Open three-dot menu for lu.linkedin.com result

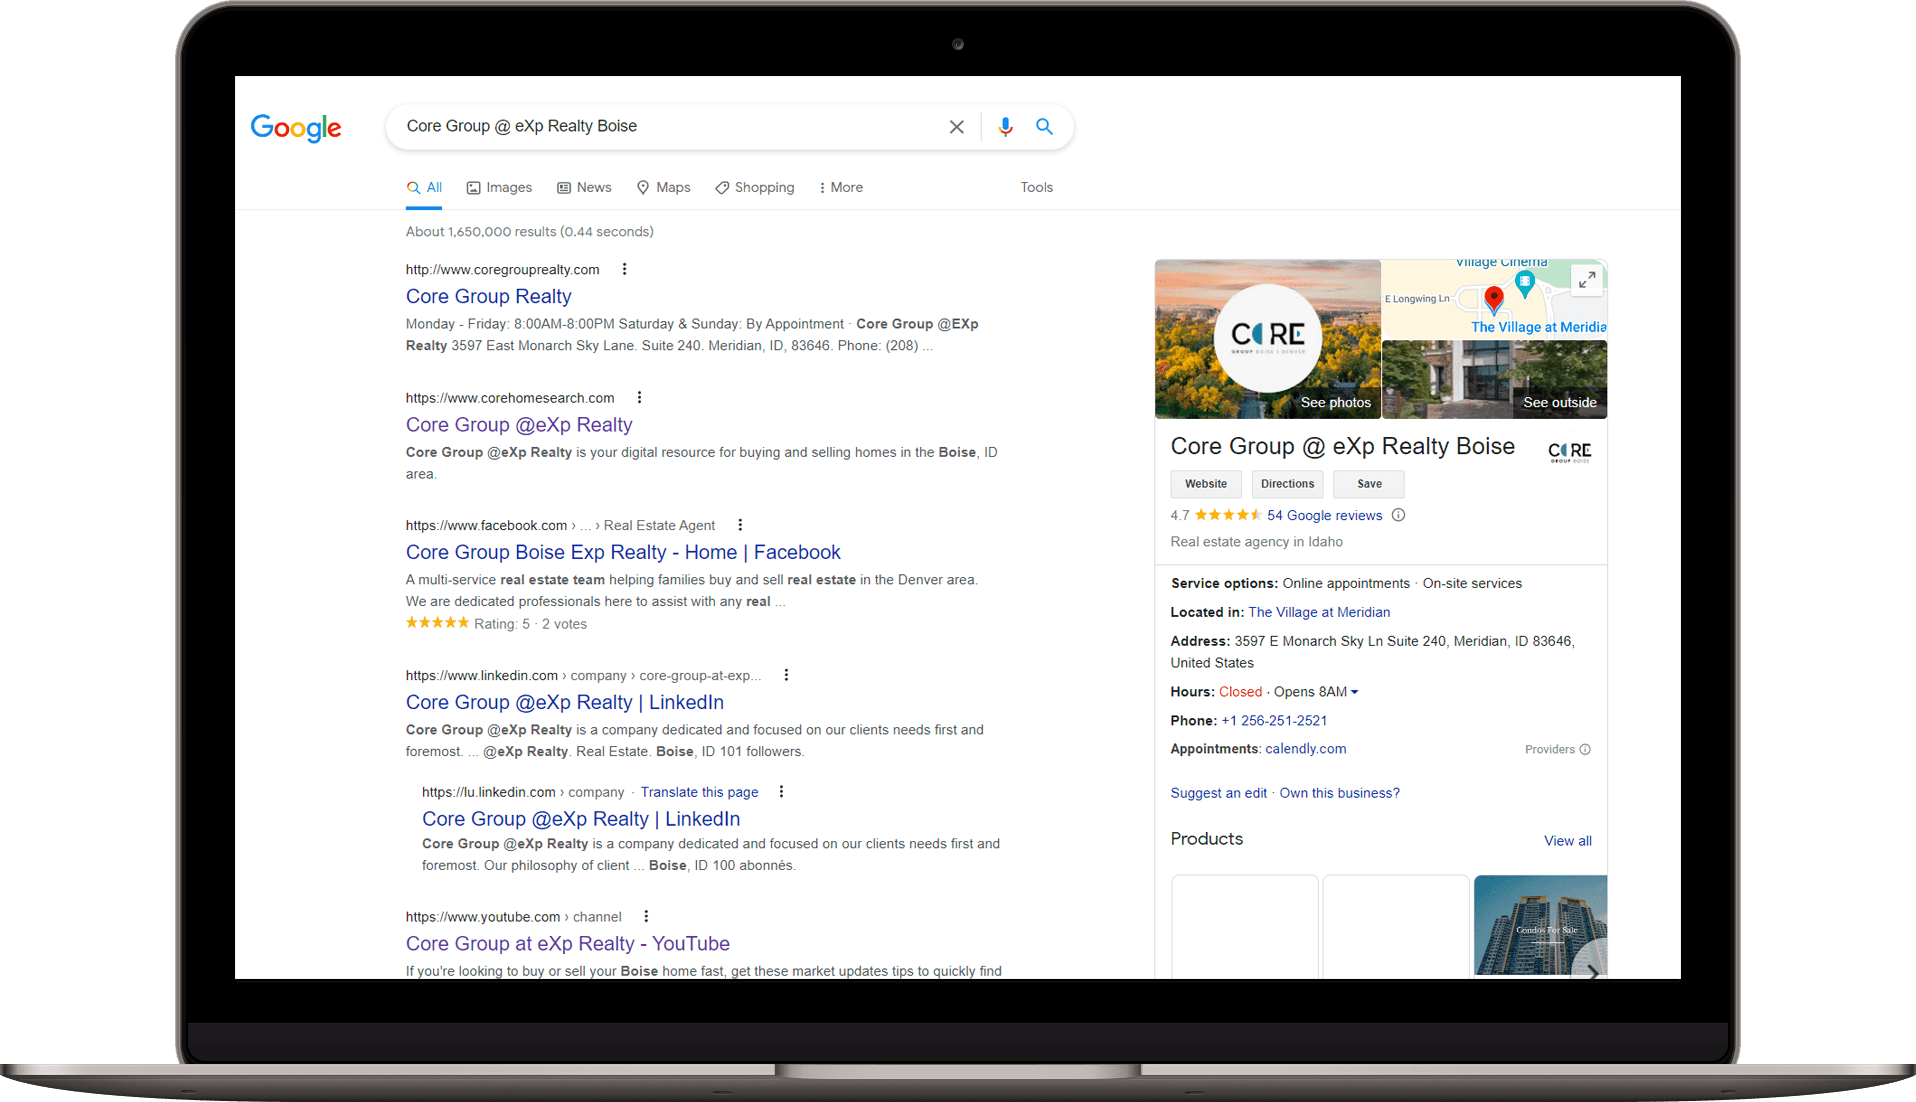(781, 792)
